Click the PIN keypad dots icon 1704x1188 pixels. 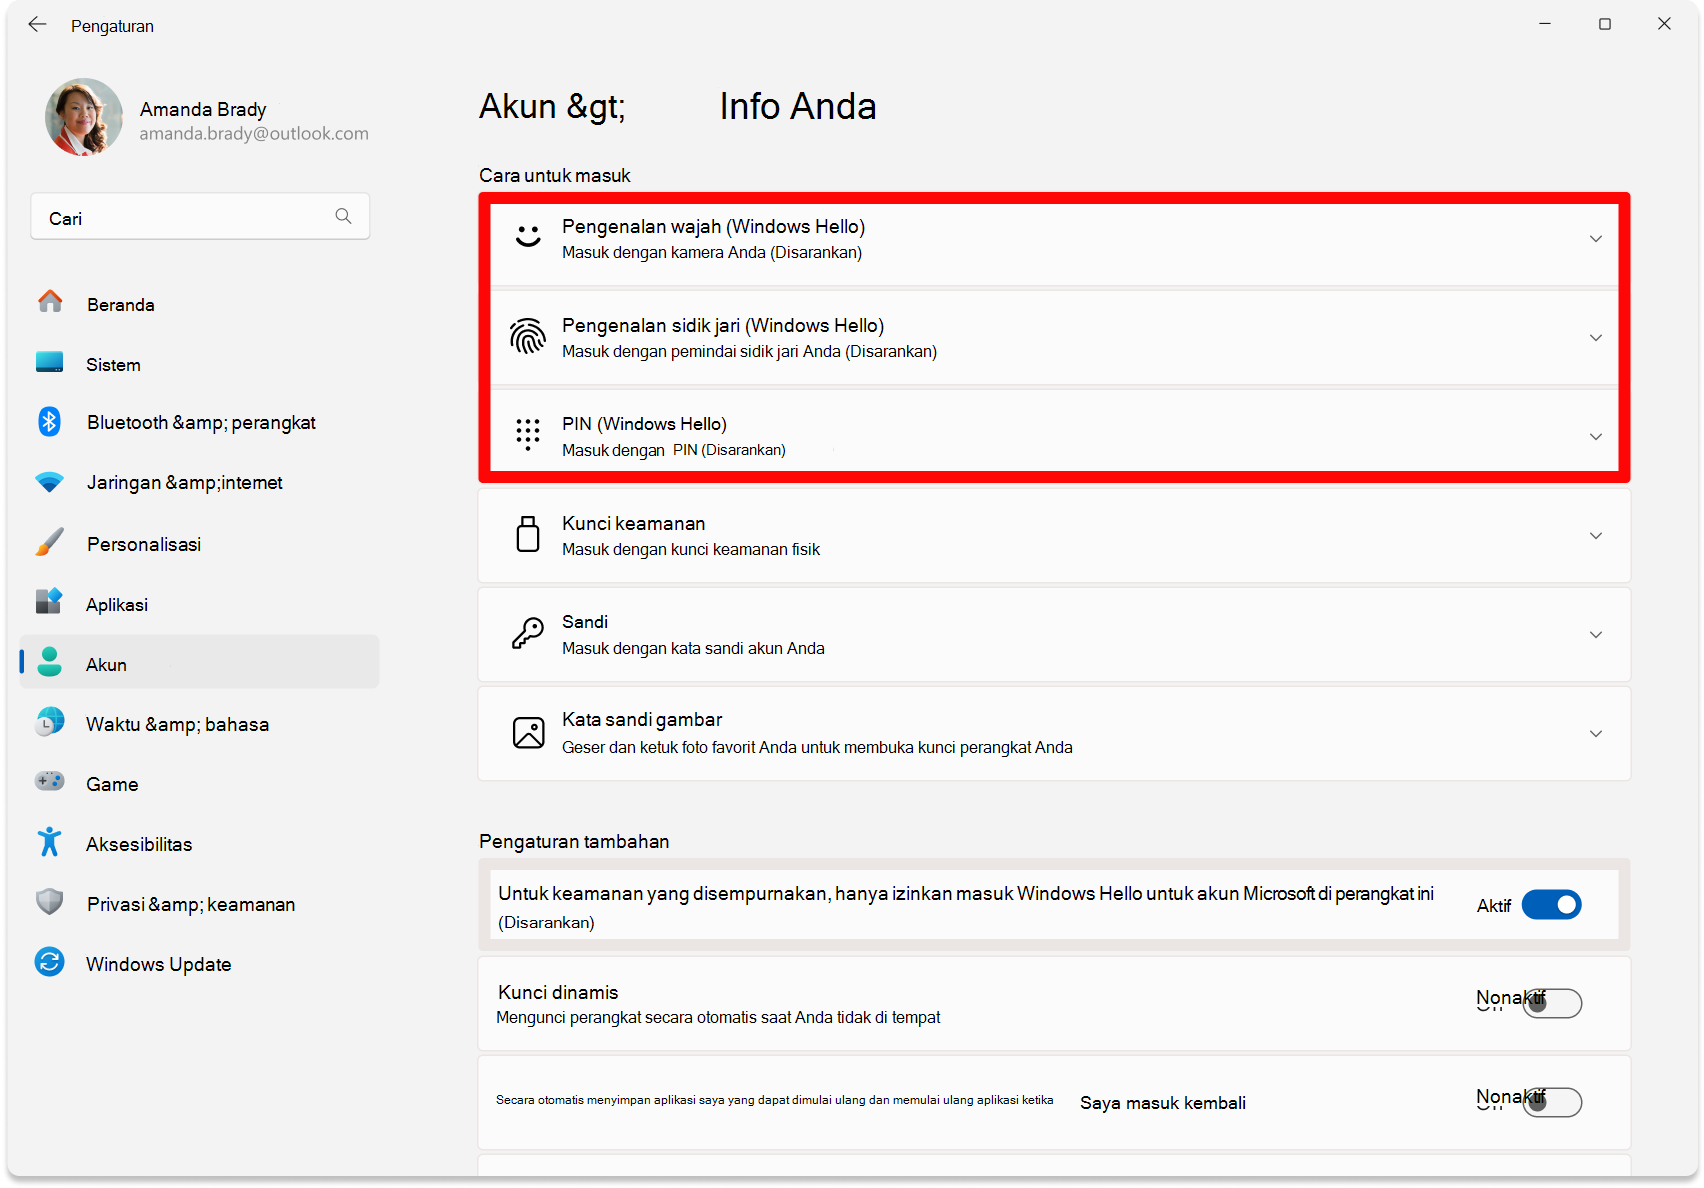[528, 435]
